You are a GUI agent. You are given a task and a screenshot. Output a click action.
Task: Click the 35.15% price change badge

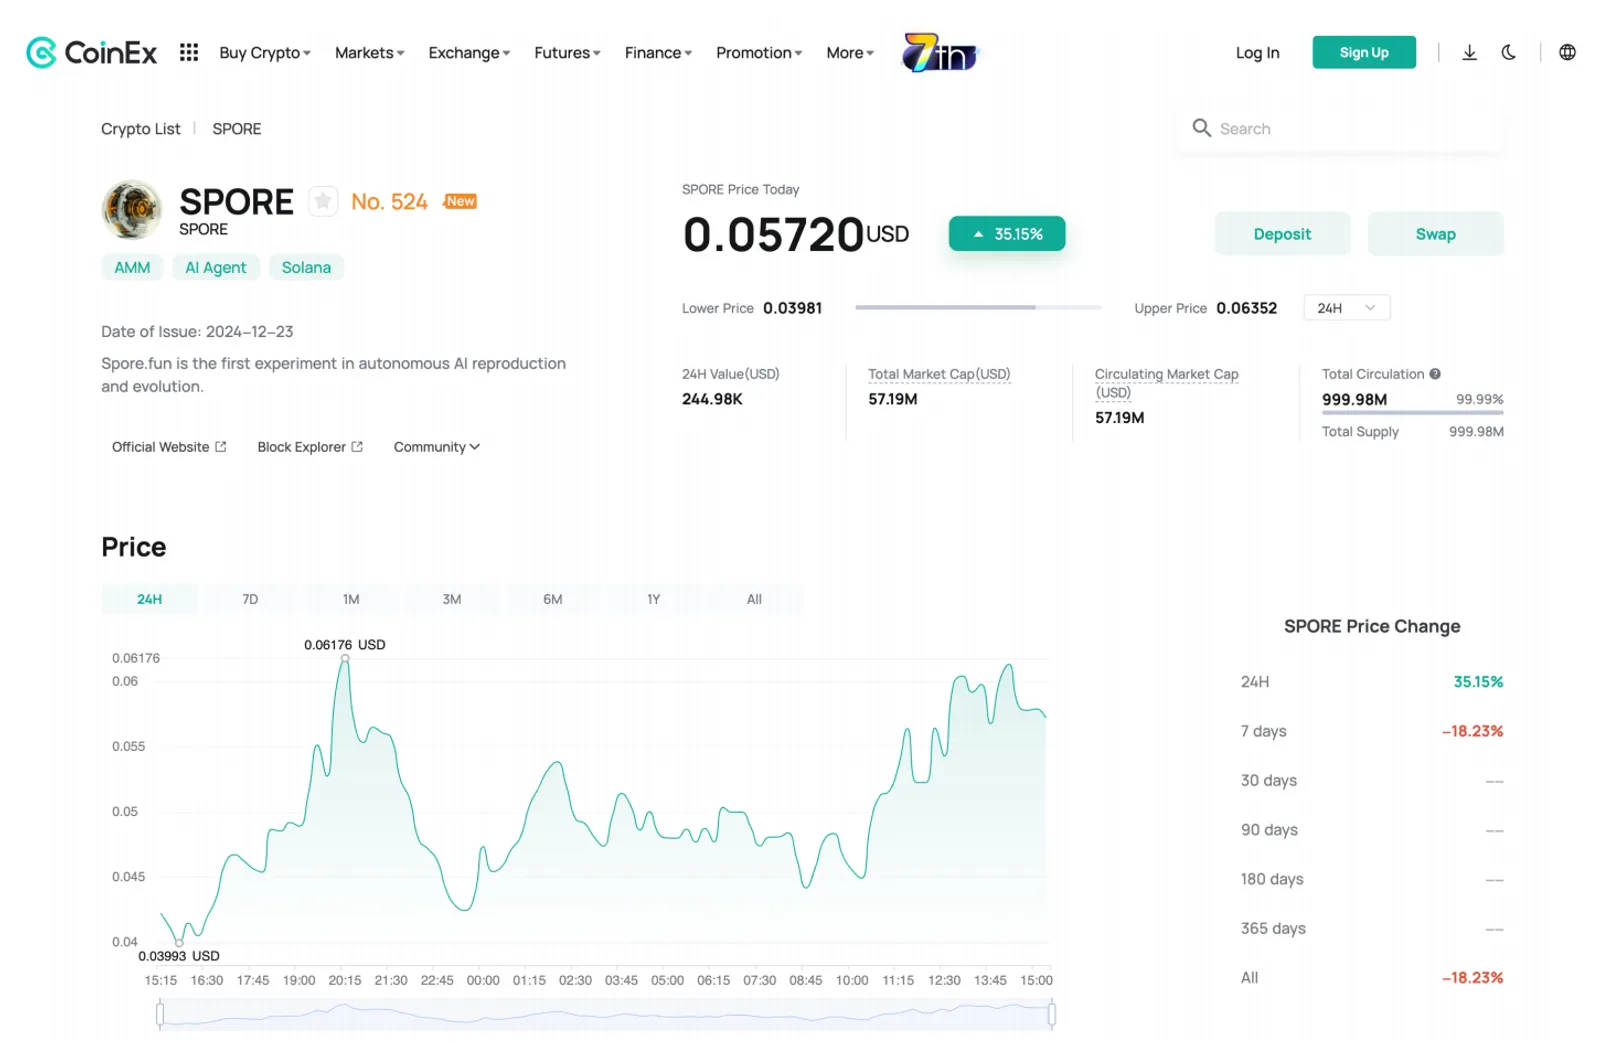[x=1007, y=234]
